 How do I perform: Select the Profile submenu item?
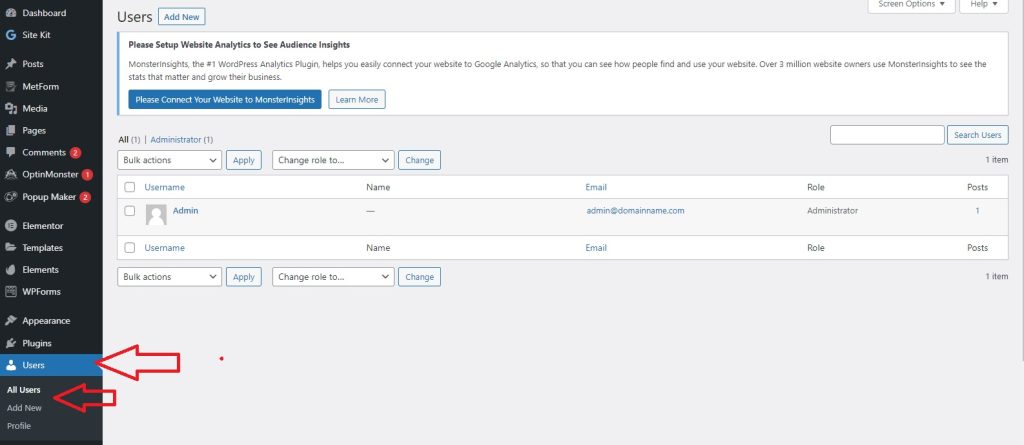pyautogui.click(x=19, y=426)
